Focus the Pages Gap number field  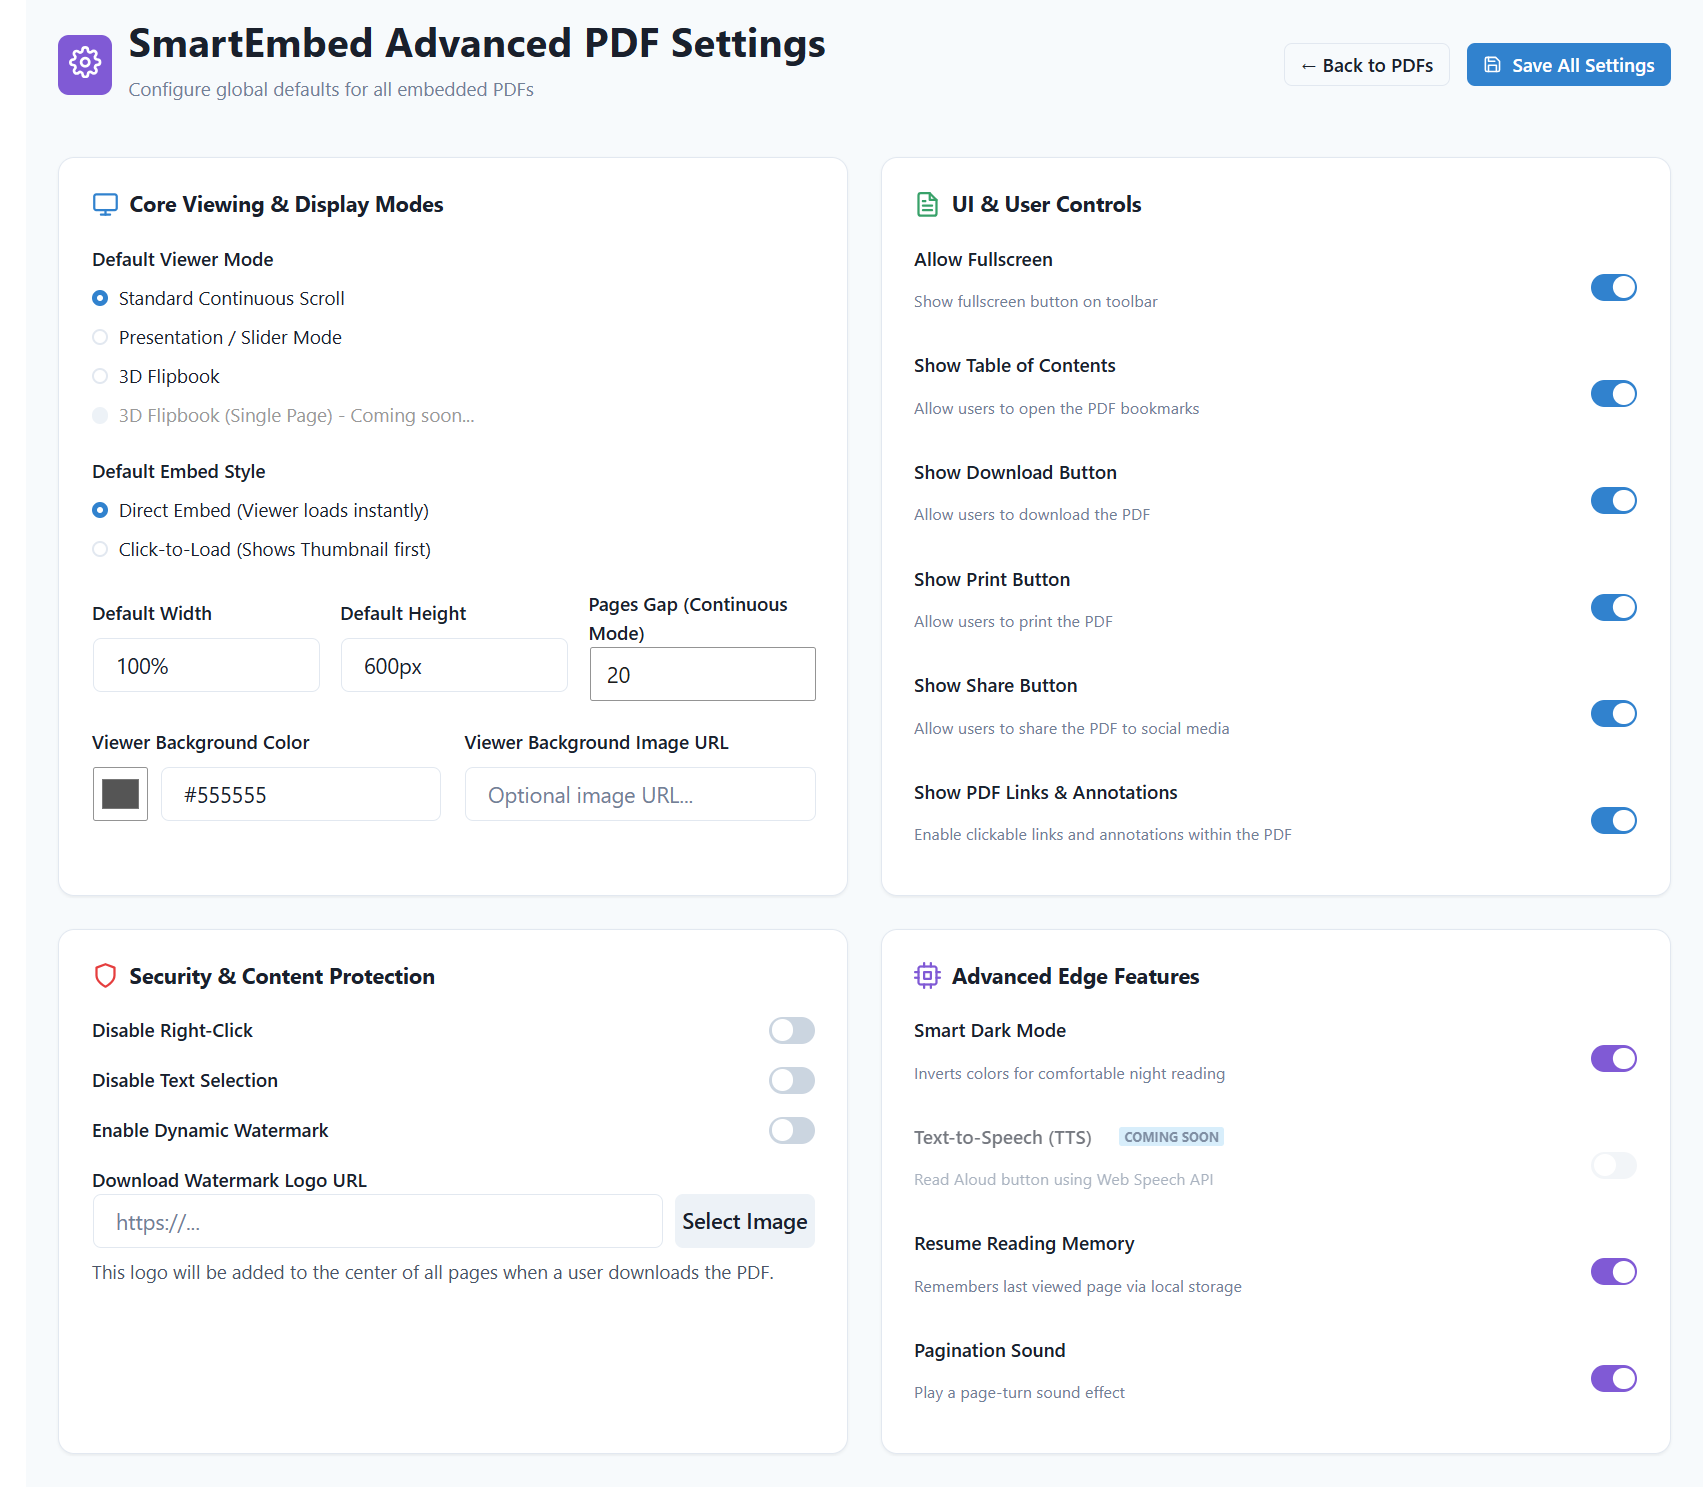click(x=703, y=674)
